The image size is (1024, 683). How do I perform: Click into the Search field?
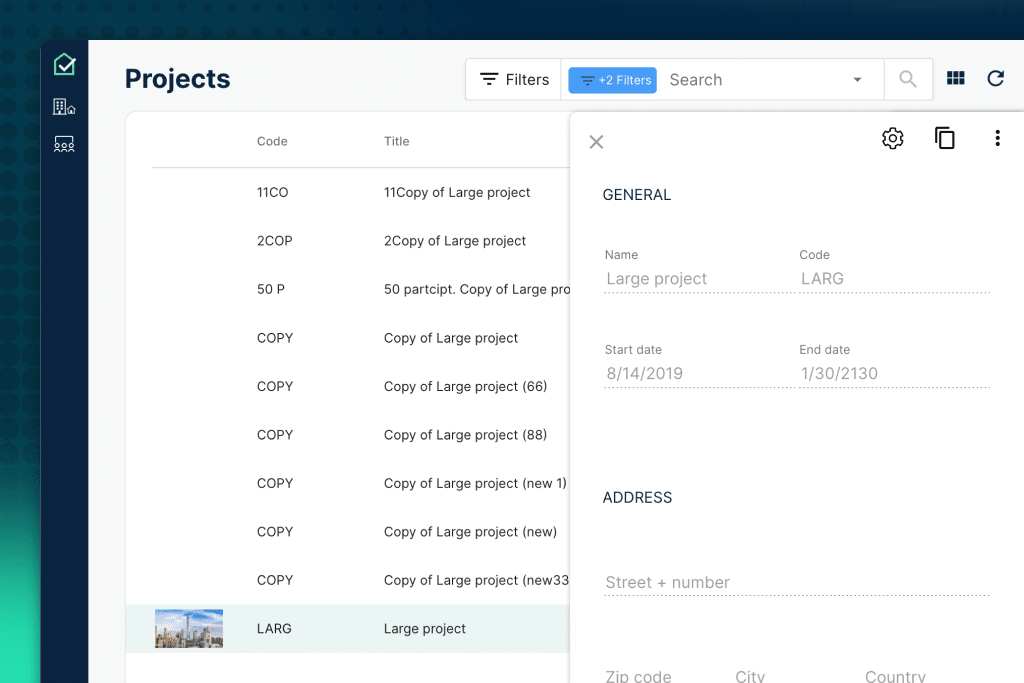point(750,80)
